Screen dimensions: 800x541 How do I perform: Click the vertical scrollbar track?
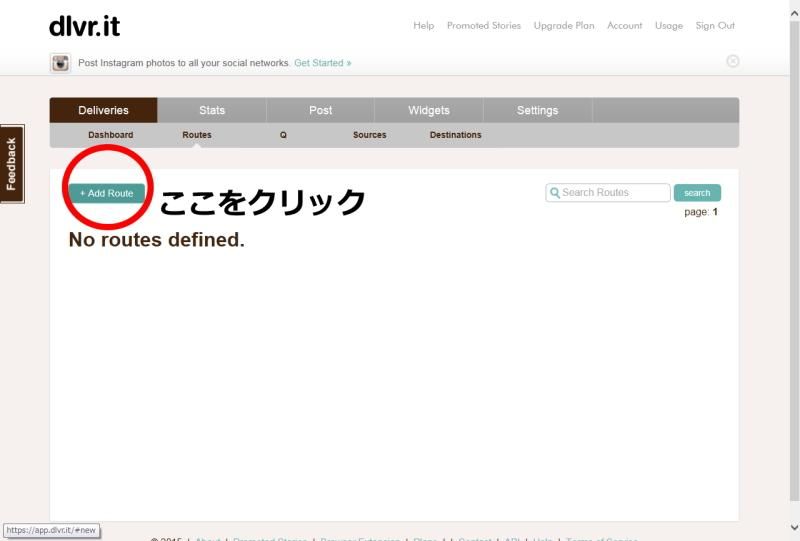tap(794, 260)
